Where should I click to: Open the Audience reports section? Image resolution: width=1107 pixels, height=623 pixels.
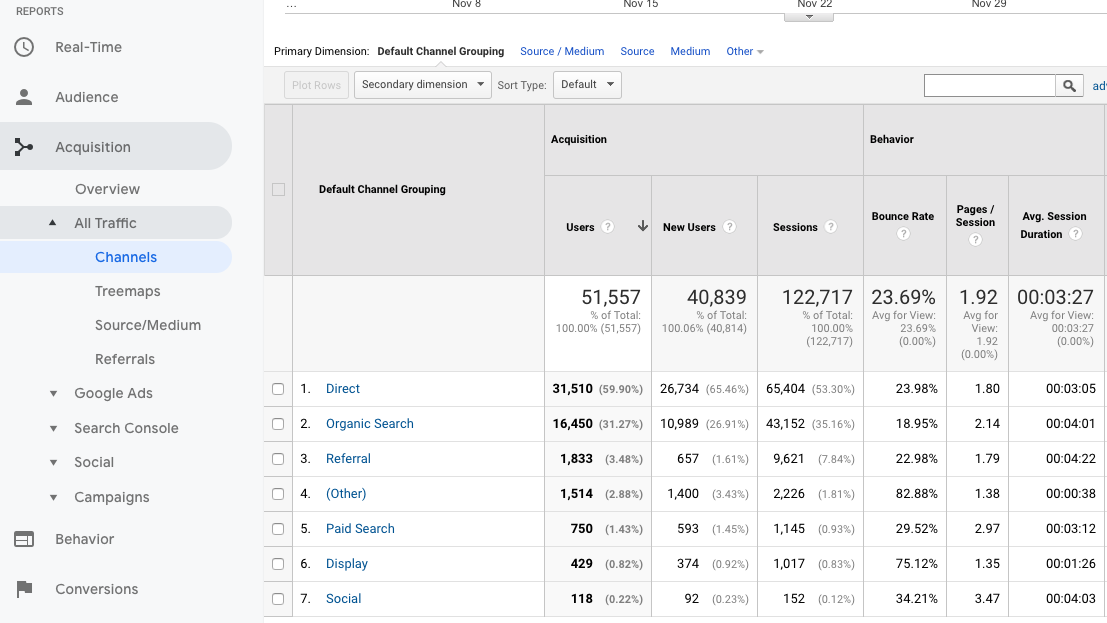point(87,97)
